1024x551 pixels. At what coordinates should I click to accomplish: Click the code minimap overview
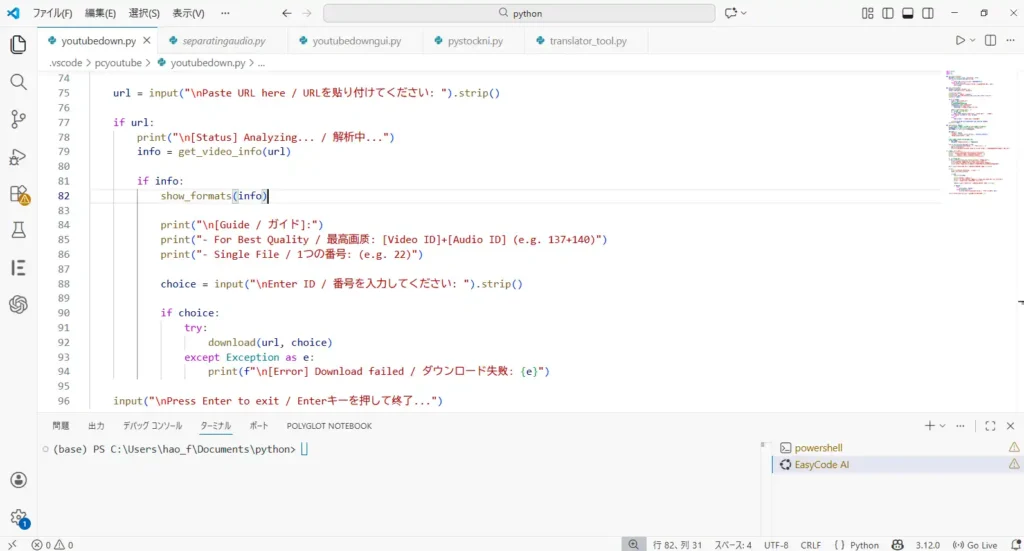coord(978,133)
